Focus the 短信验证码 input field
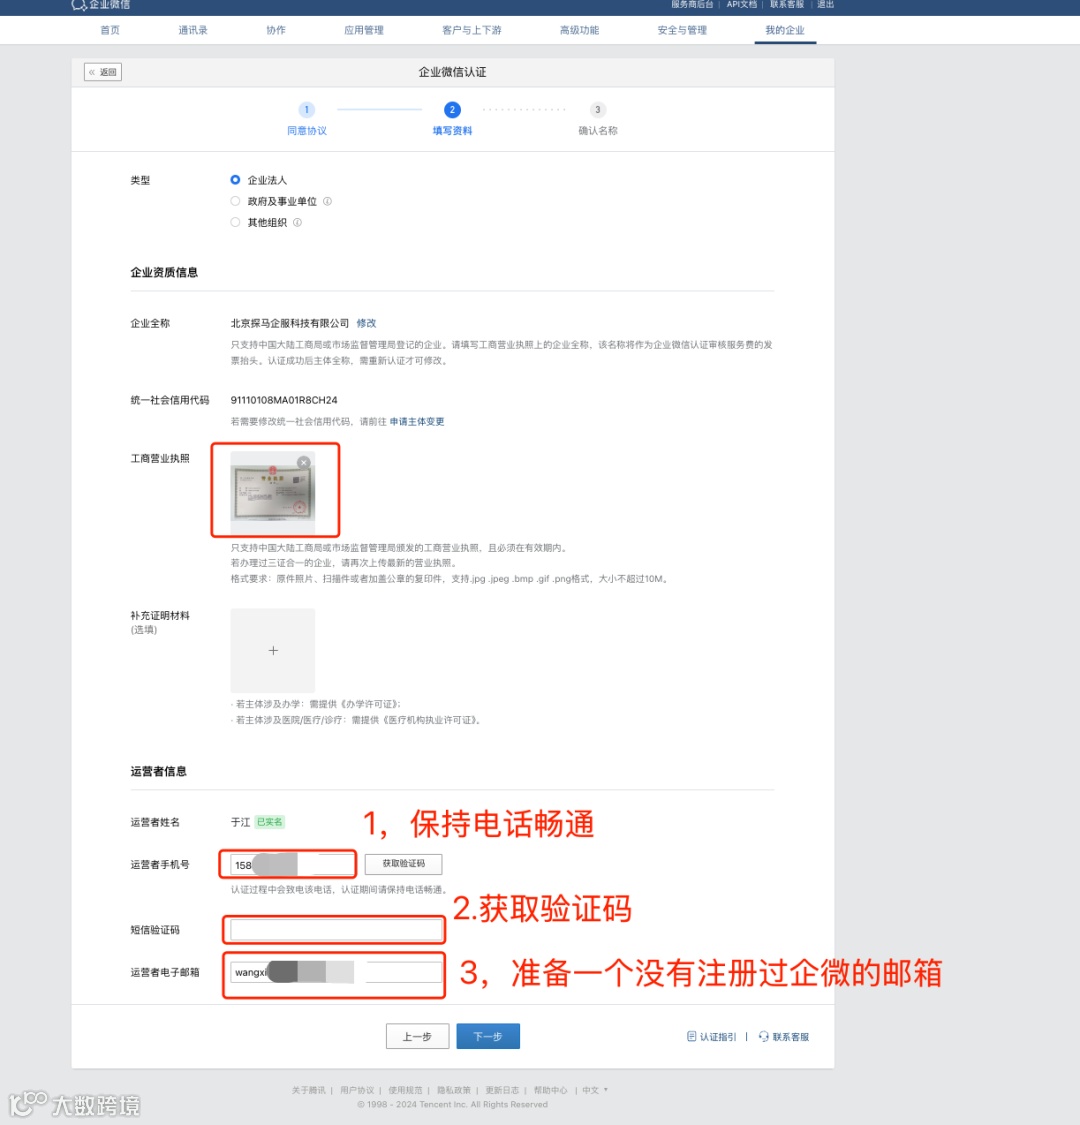The width and height of the screenshot is (1080, 1125). (x=336, y=930)
